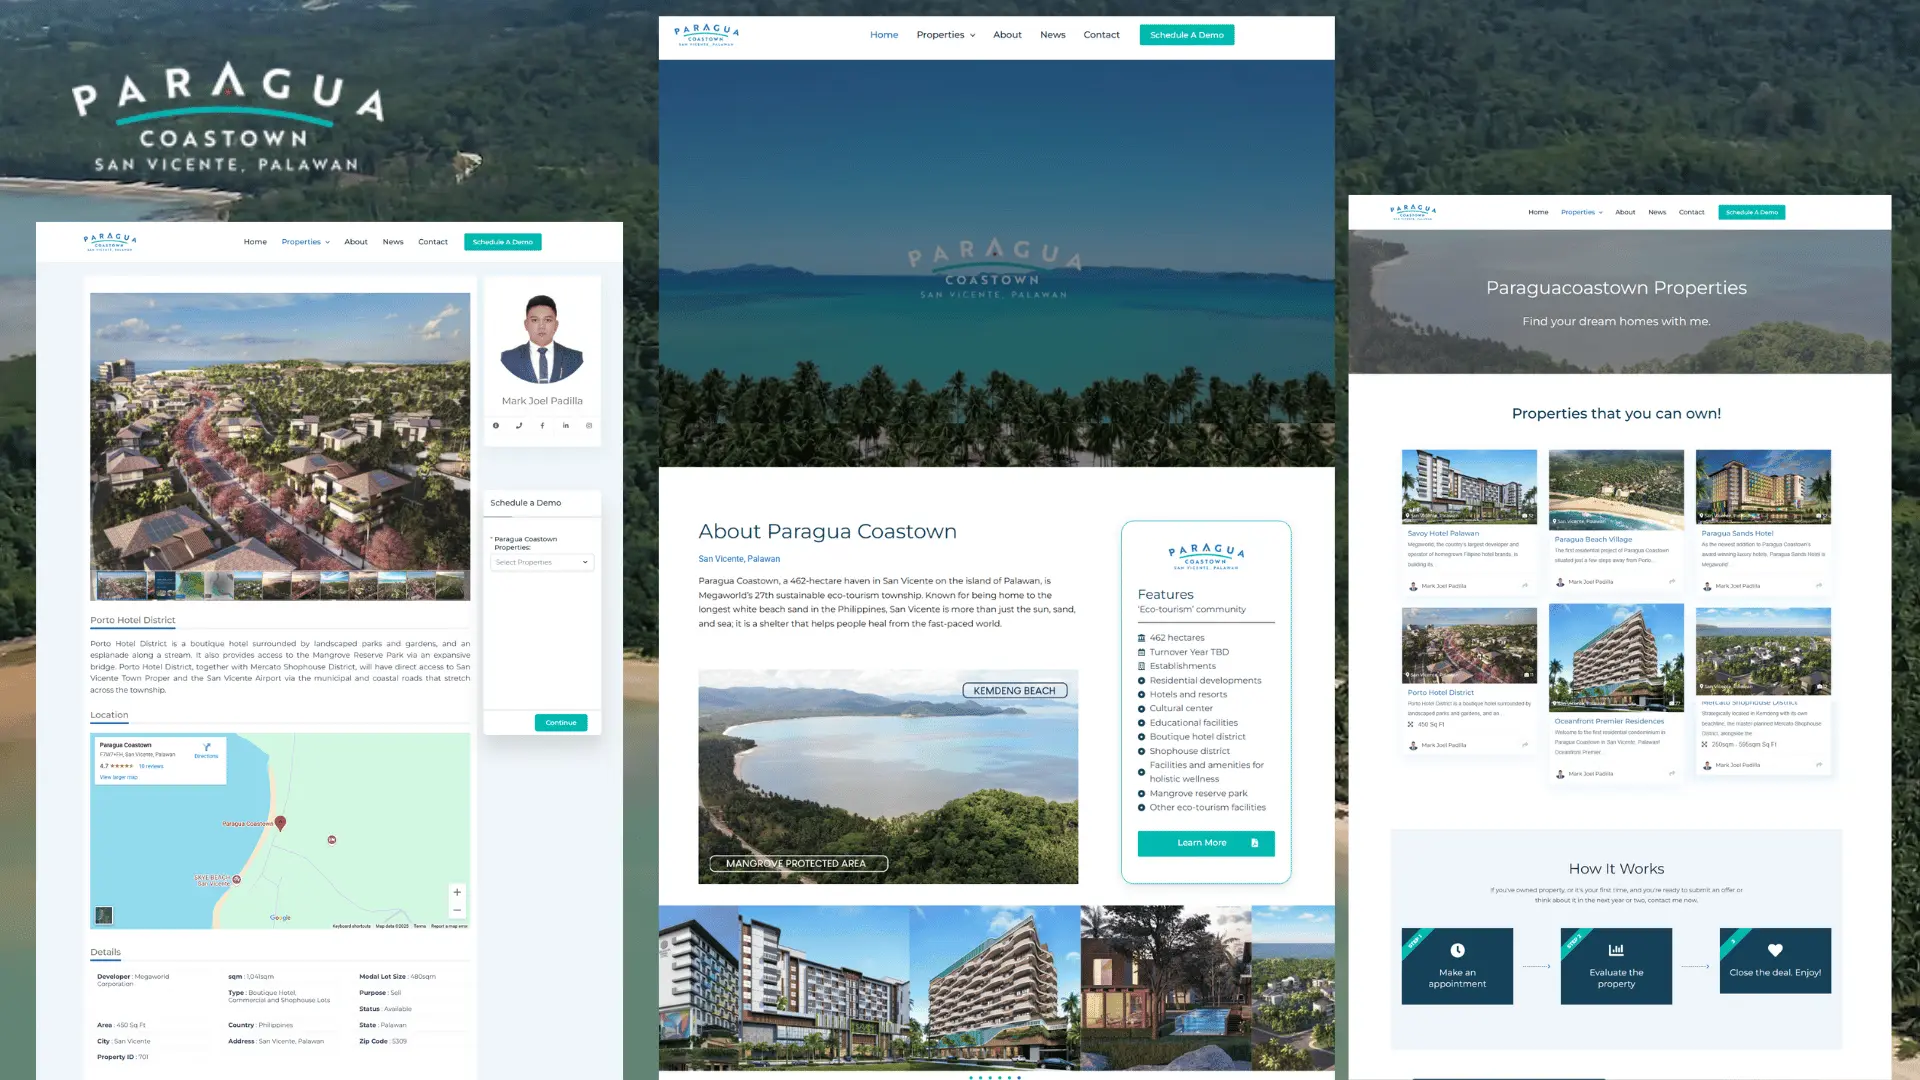This screenshot has height=1080, width=1920.
Task: Click the info icon under Mark Joel Padilla
Action: click(x=496, y=425)
